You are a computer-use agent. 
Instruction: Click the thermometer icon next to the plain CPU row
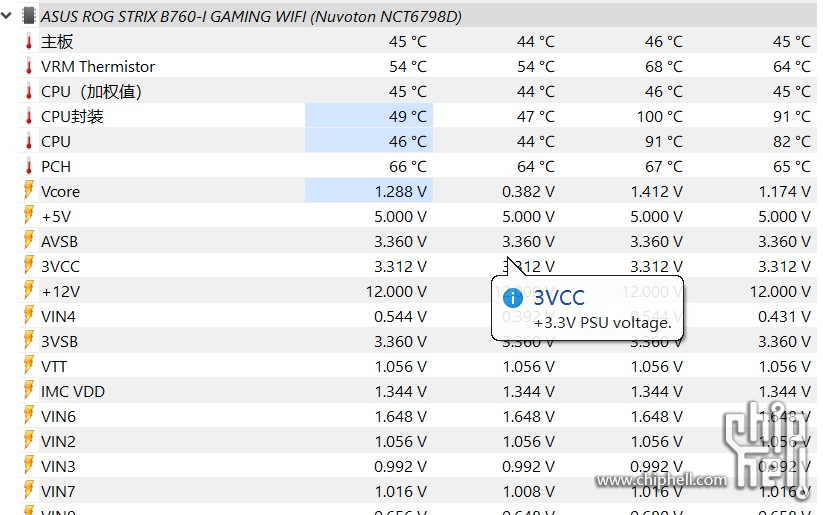29,142
